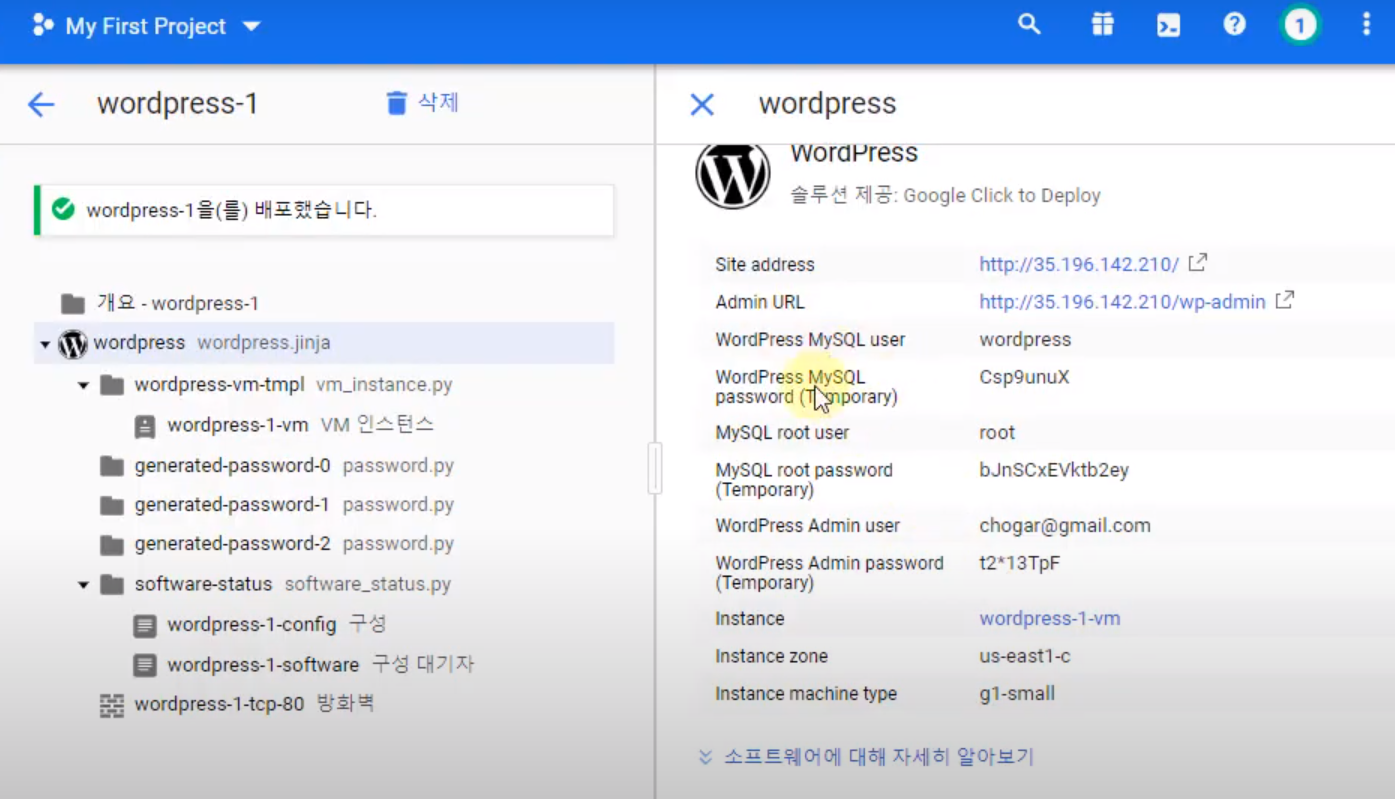
Task: Click folder icon of generated-password-1
Action: 112,506
